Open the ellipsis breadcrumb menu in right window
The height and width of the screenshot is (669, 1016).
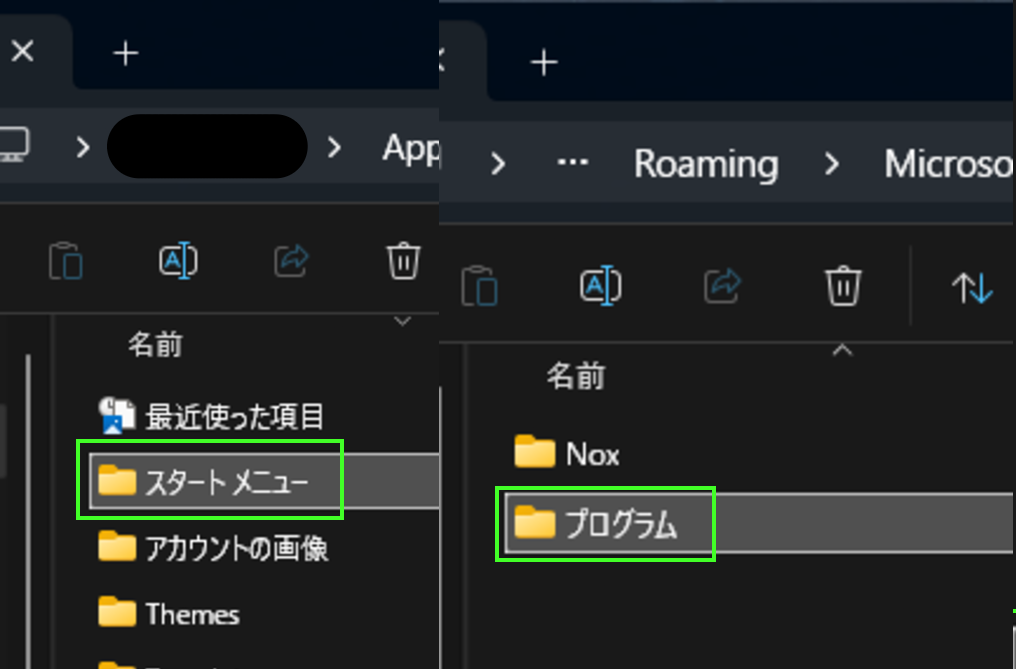(x=573, y=163)
